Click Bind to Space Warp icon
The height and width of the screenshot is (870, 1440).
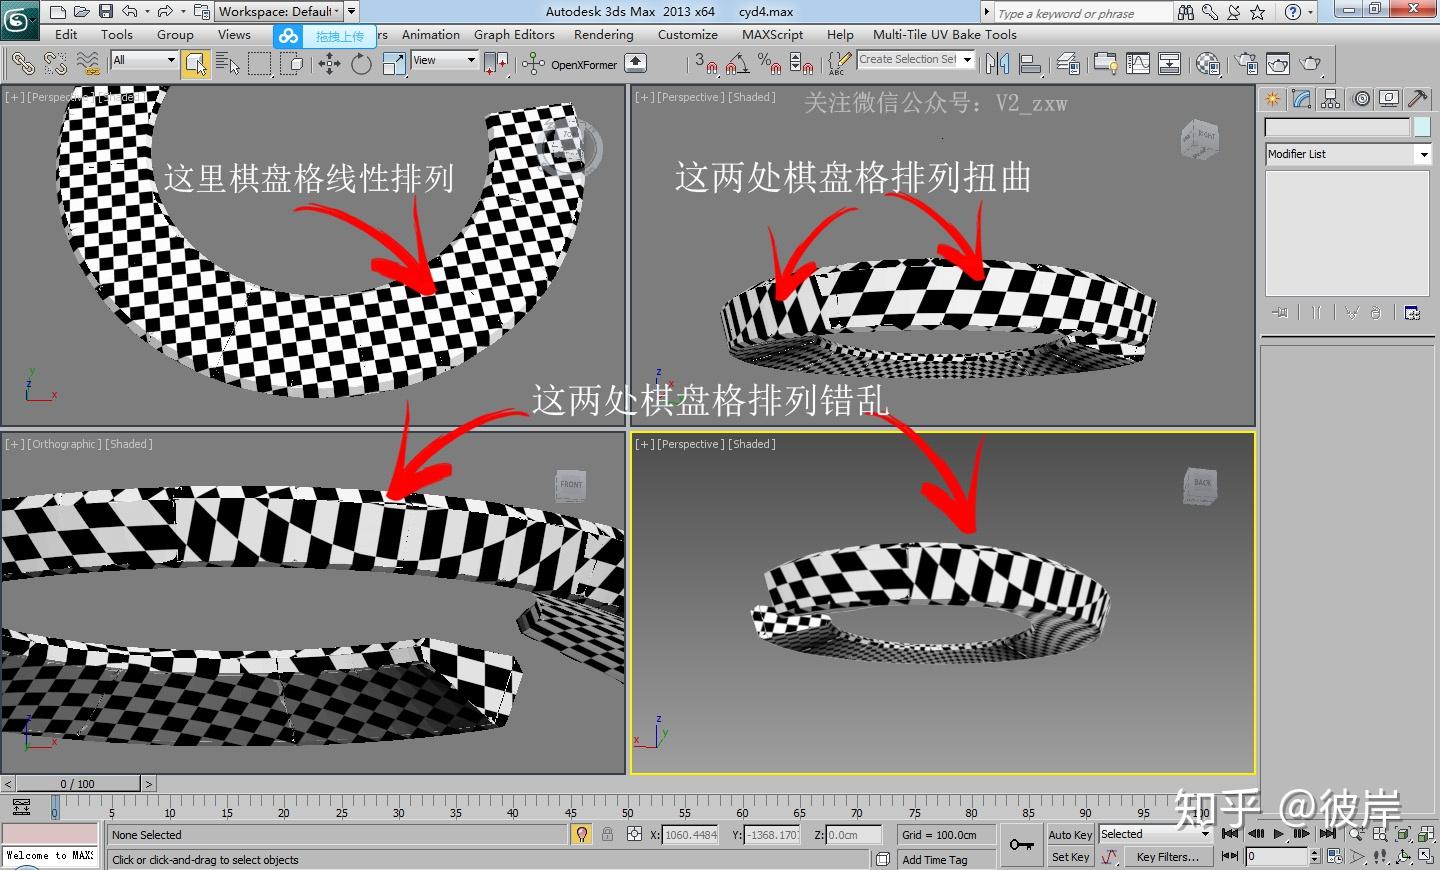[88, 64]
